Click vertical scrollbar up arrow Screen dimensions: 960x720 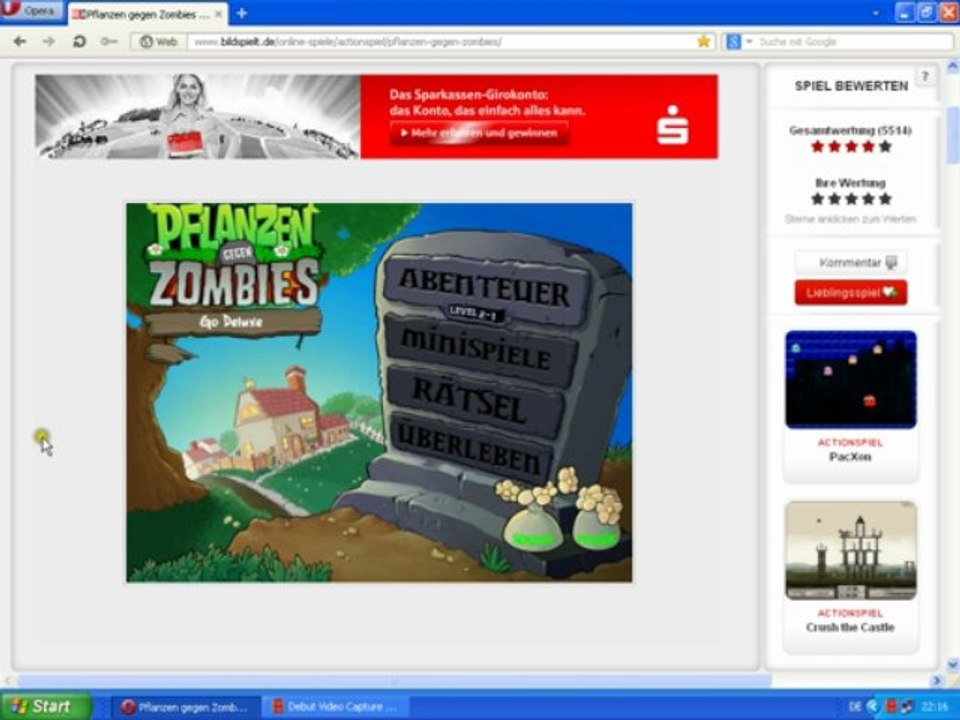click(953, 66)
